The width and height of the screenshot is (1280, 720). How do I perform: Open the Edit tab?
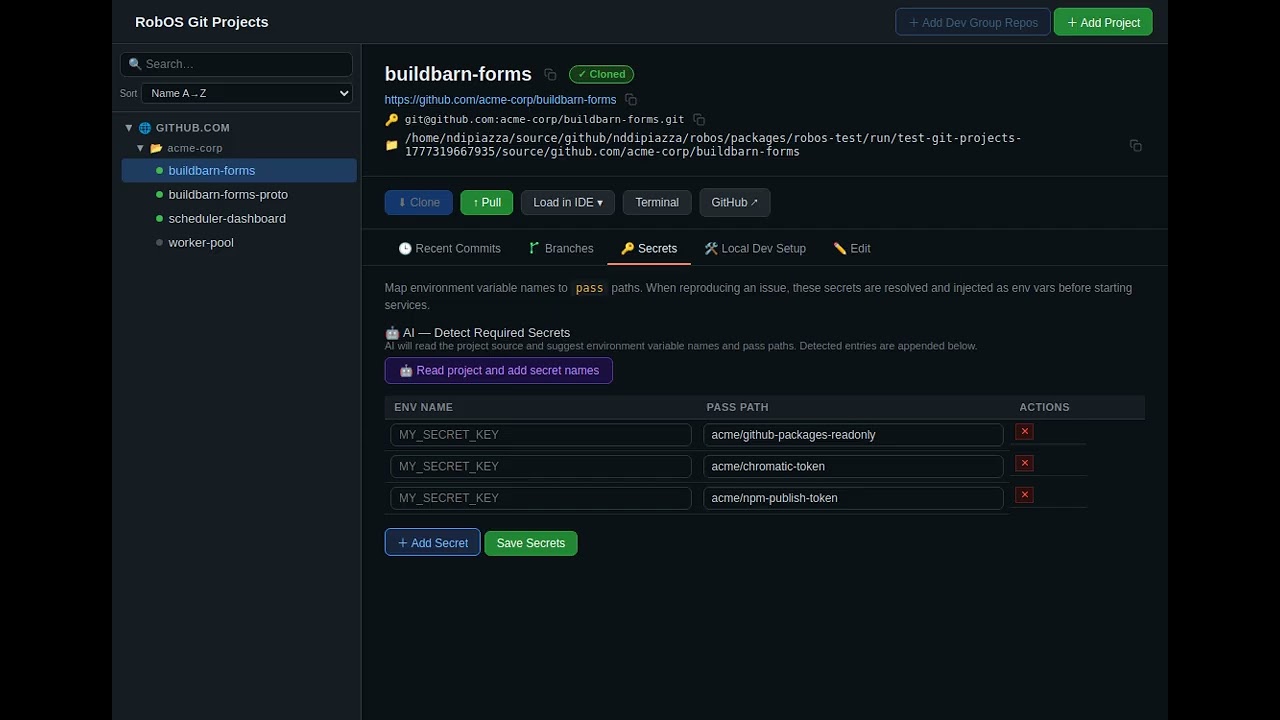pyautogui.click(x=852, y=249)
